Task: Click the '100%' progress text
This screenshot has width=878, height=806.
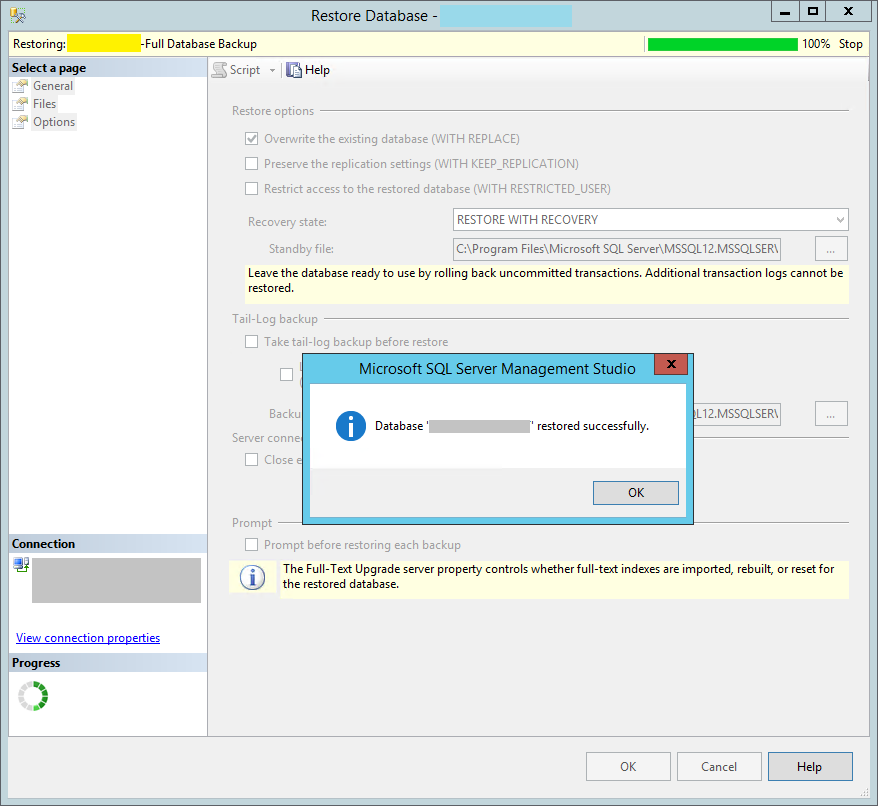Action: [x=816, y=44]
